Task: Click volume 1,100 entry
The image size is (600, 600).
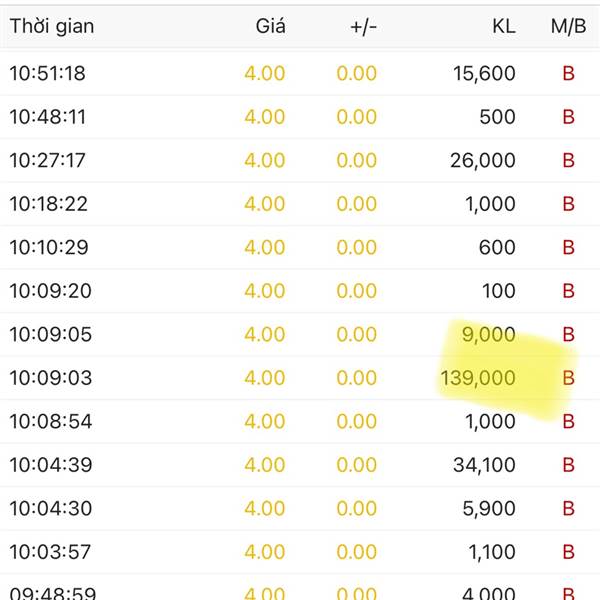Action: (492, 552)
